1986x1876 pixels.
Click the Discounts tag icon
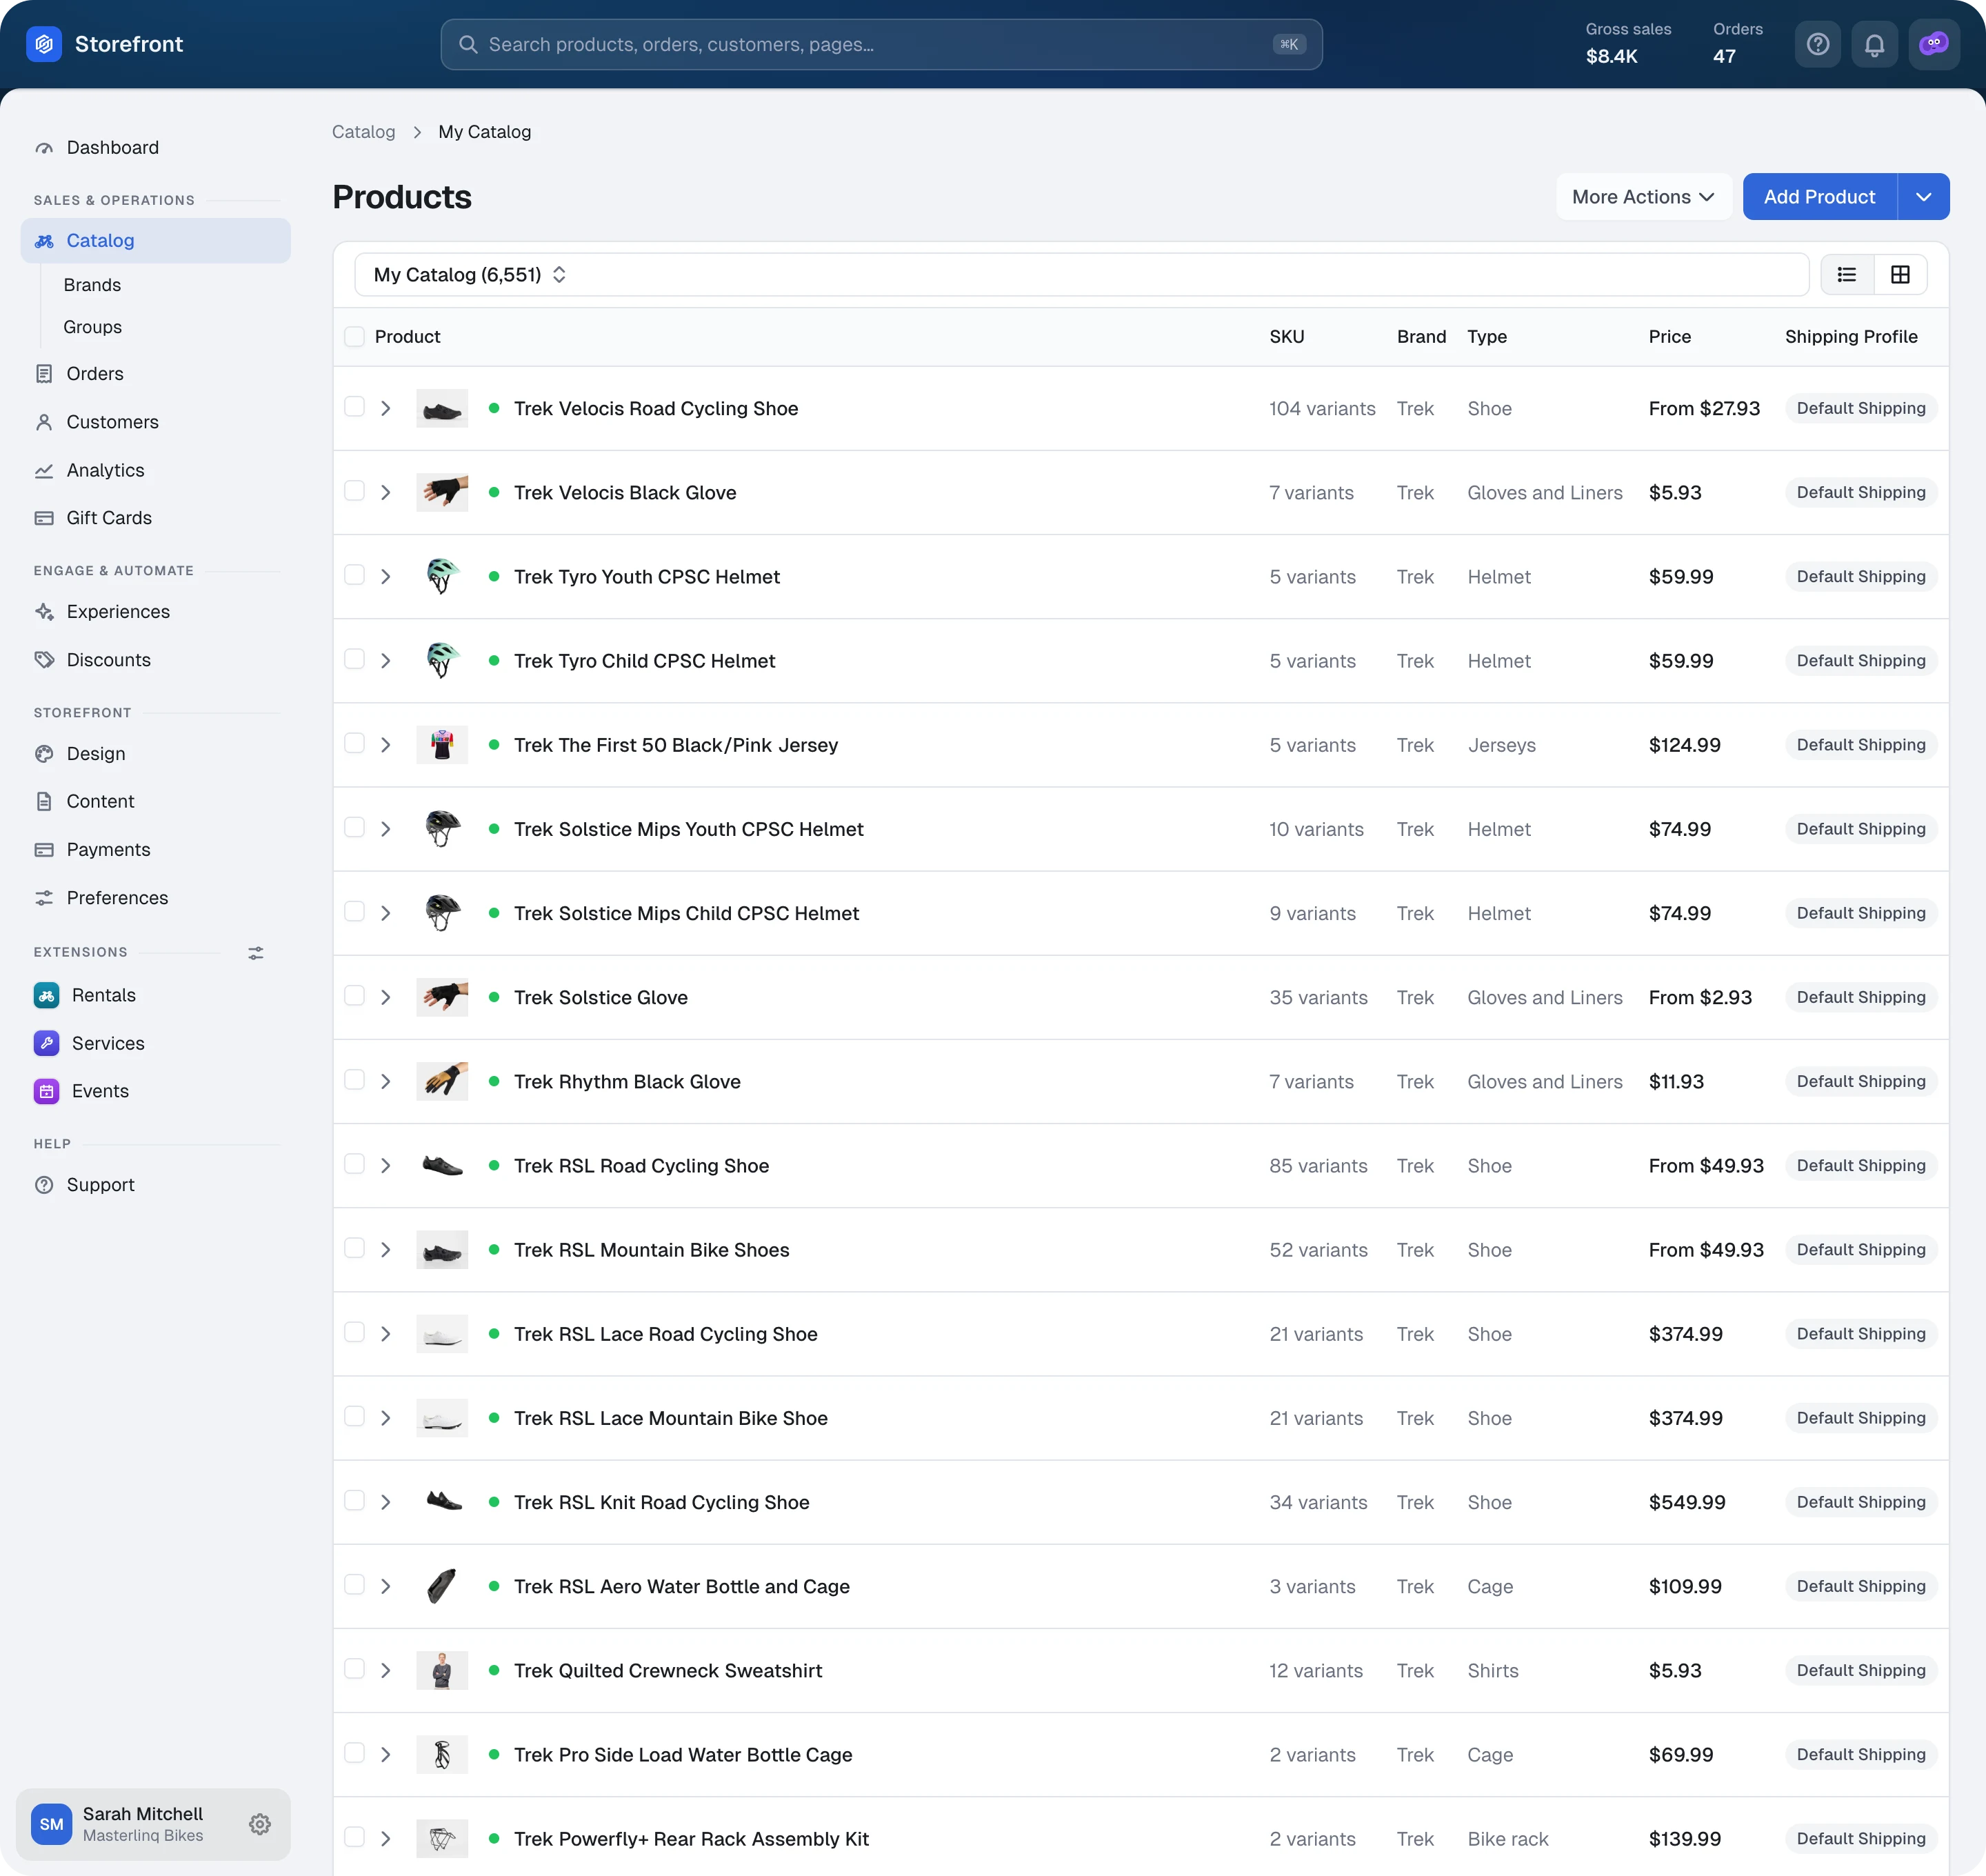click(x=44, y=660)
